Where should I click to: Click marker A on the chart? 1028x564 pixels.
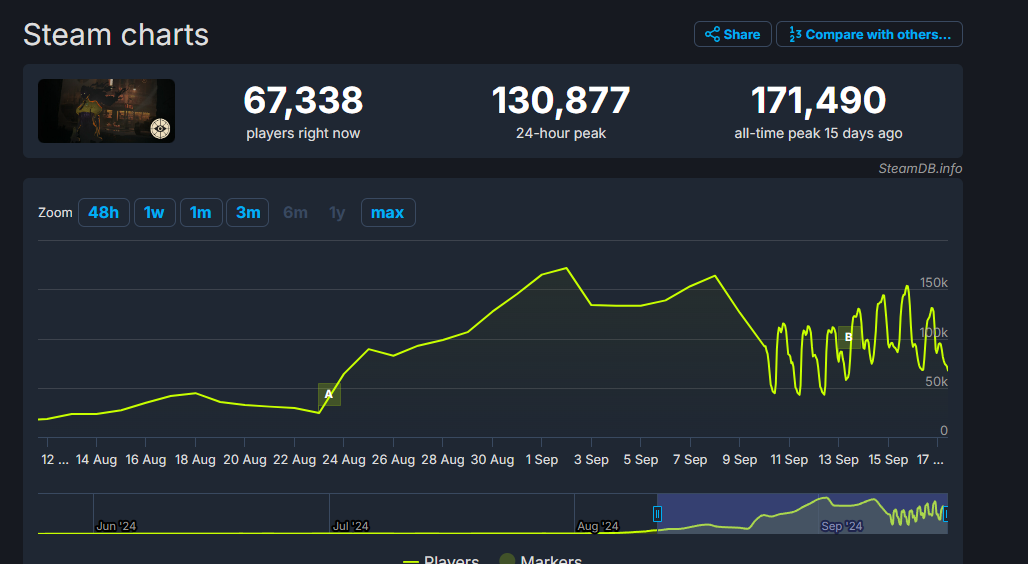pos(329,394)
